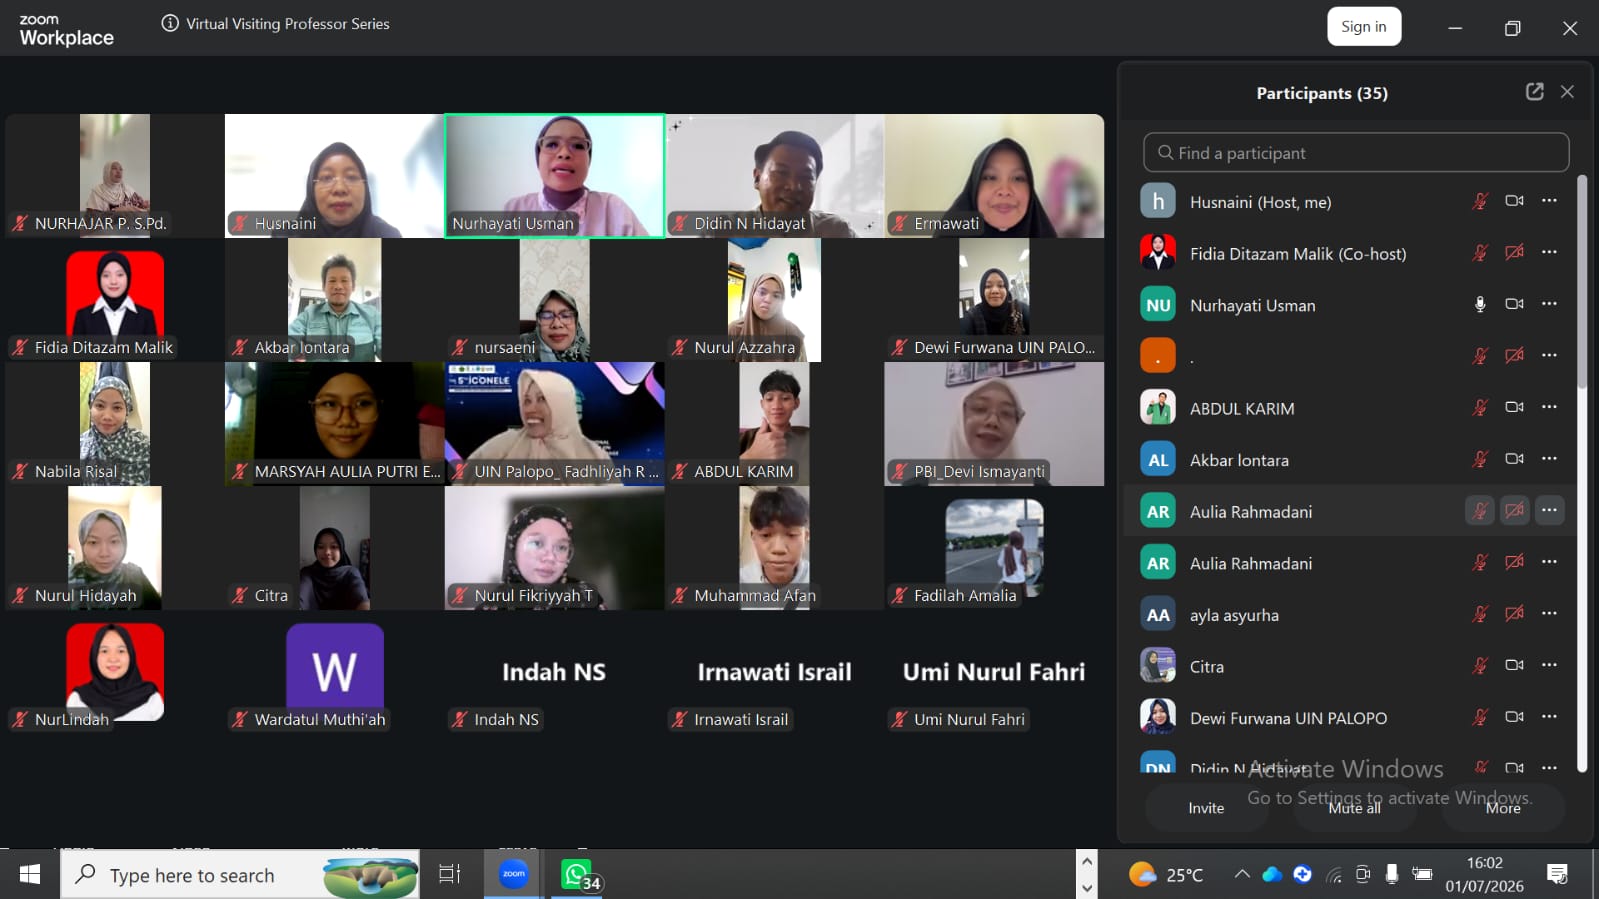Click orange dot avatar in participant list
1599x899 pixels.
point(1158,355)
